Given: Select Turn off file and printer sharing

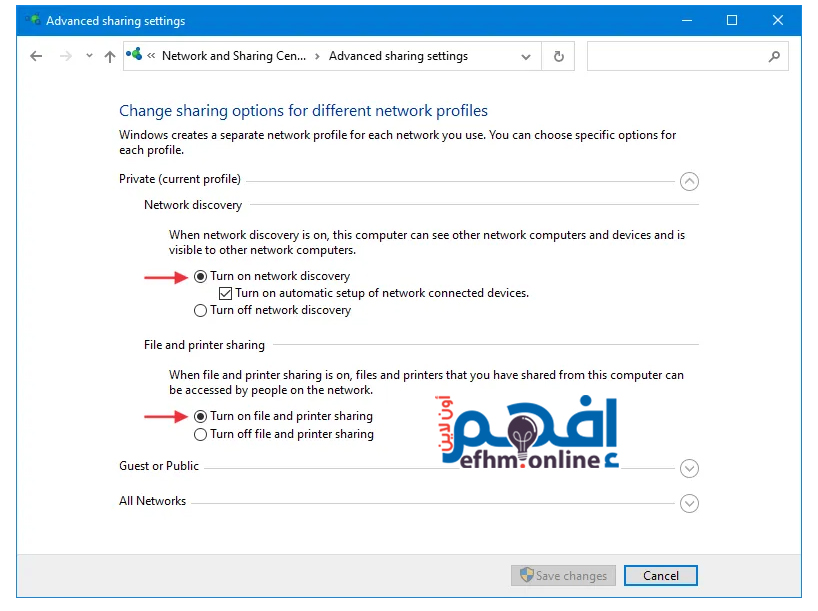Looking at the screenshot, I should pyautogui.click(x=200, y=435).
